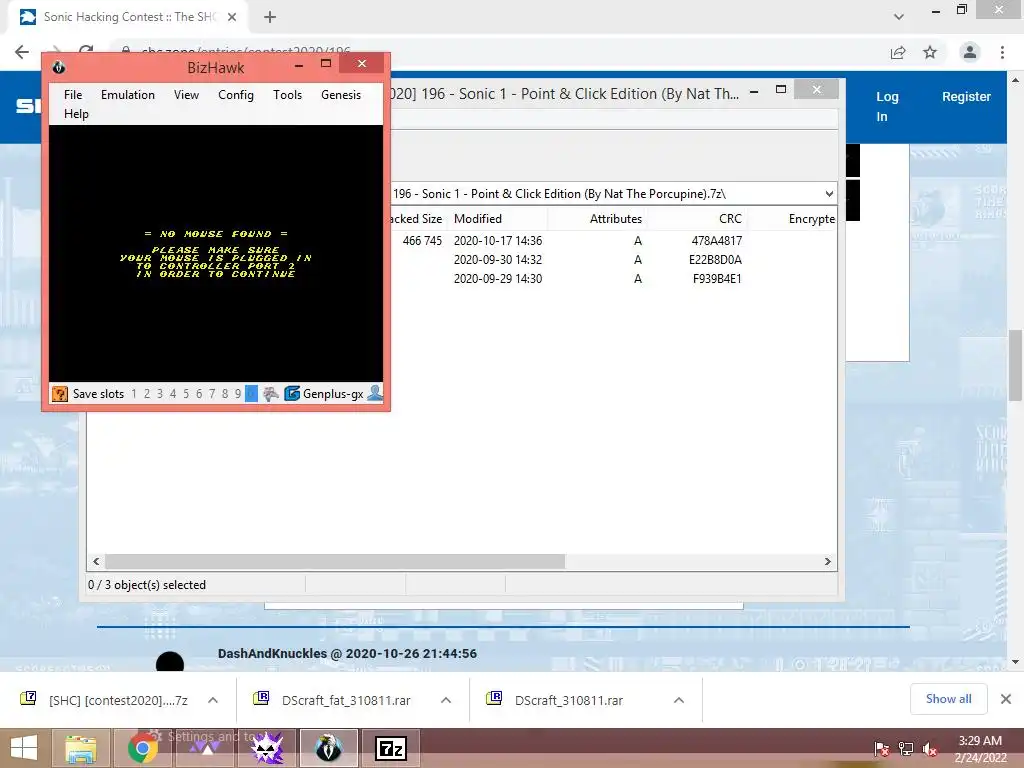1024x768 pixels.
Task: Click the question-block icon in BizHawk status bar
Action: (59, 394)
